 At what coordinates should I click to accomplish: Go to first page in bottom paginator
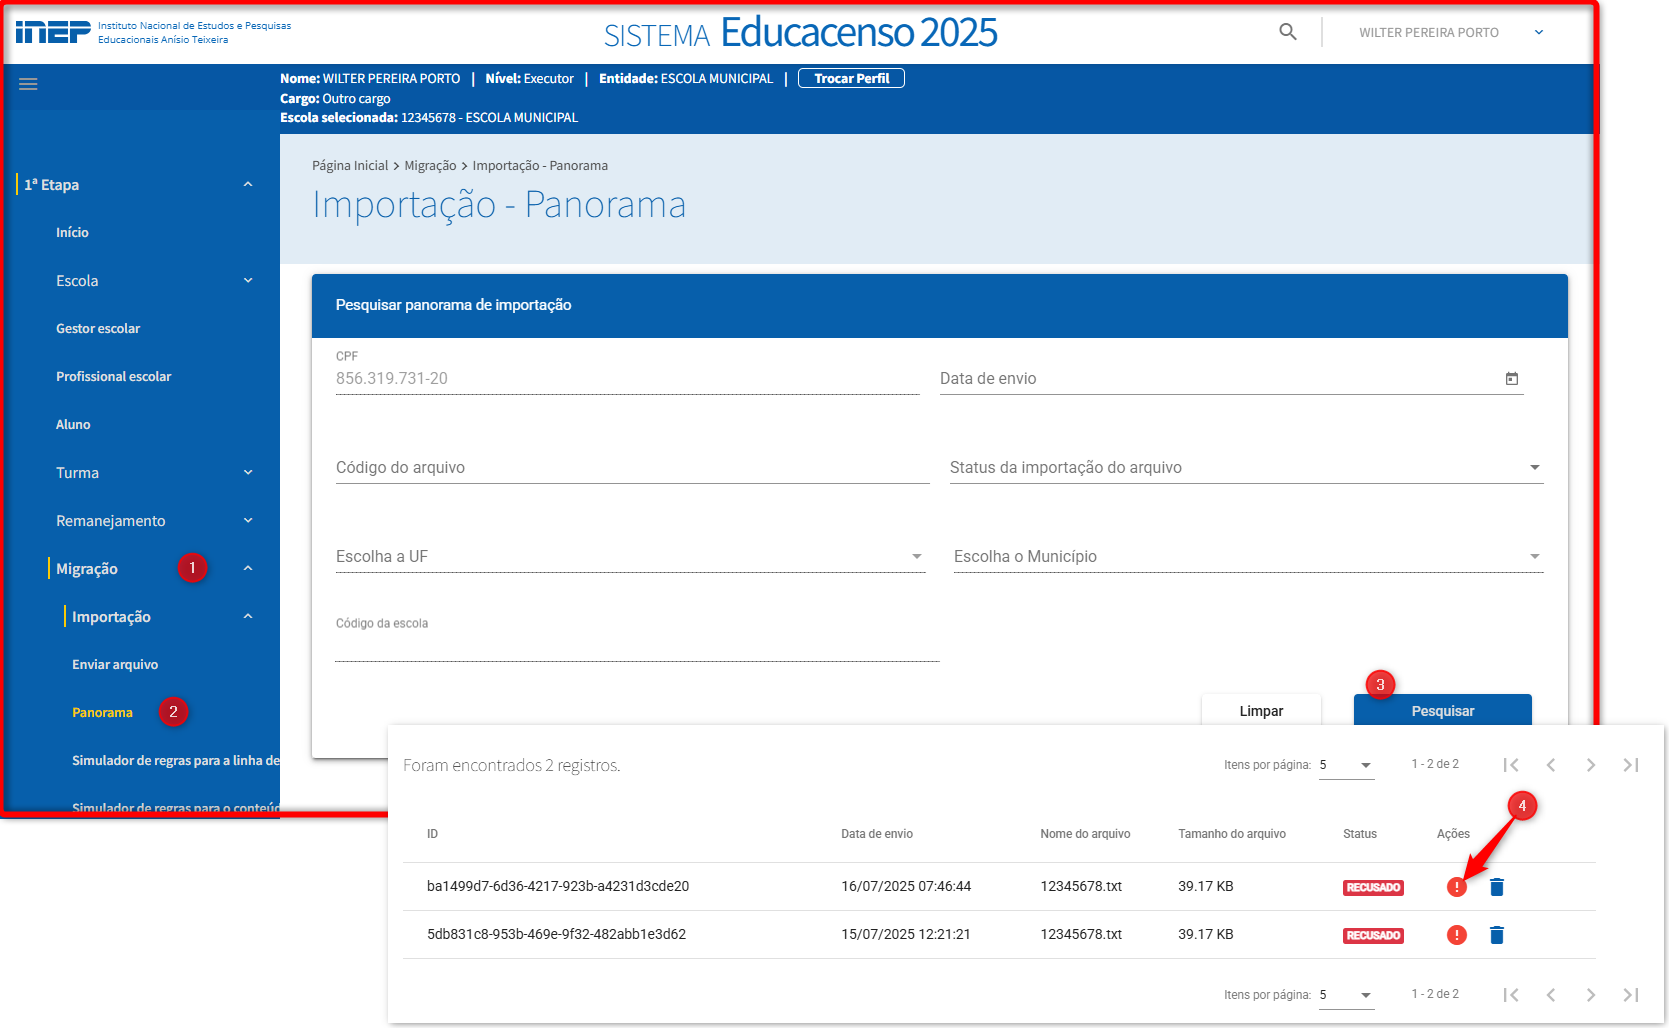point(1511,995)
